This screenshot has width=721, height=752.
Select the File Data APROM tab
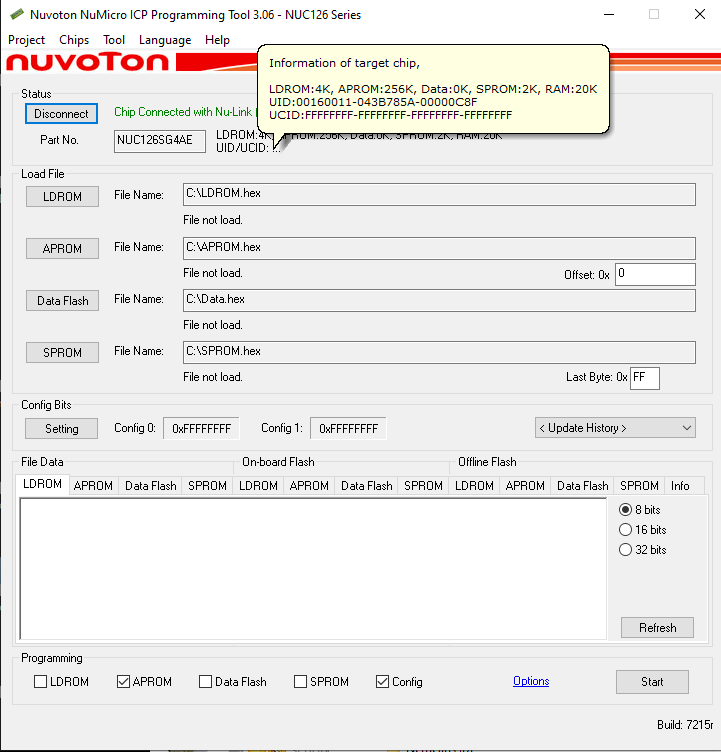[x=93, y=486]
